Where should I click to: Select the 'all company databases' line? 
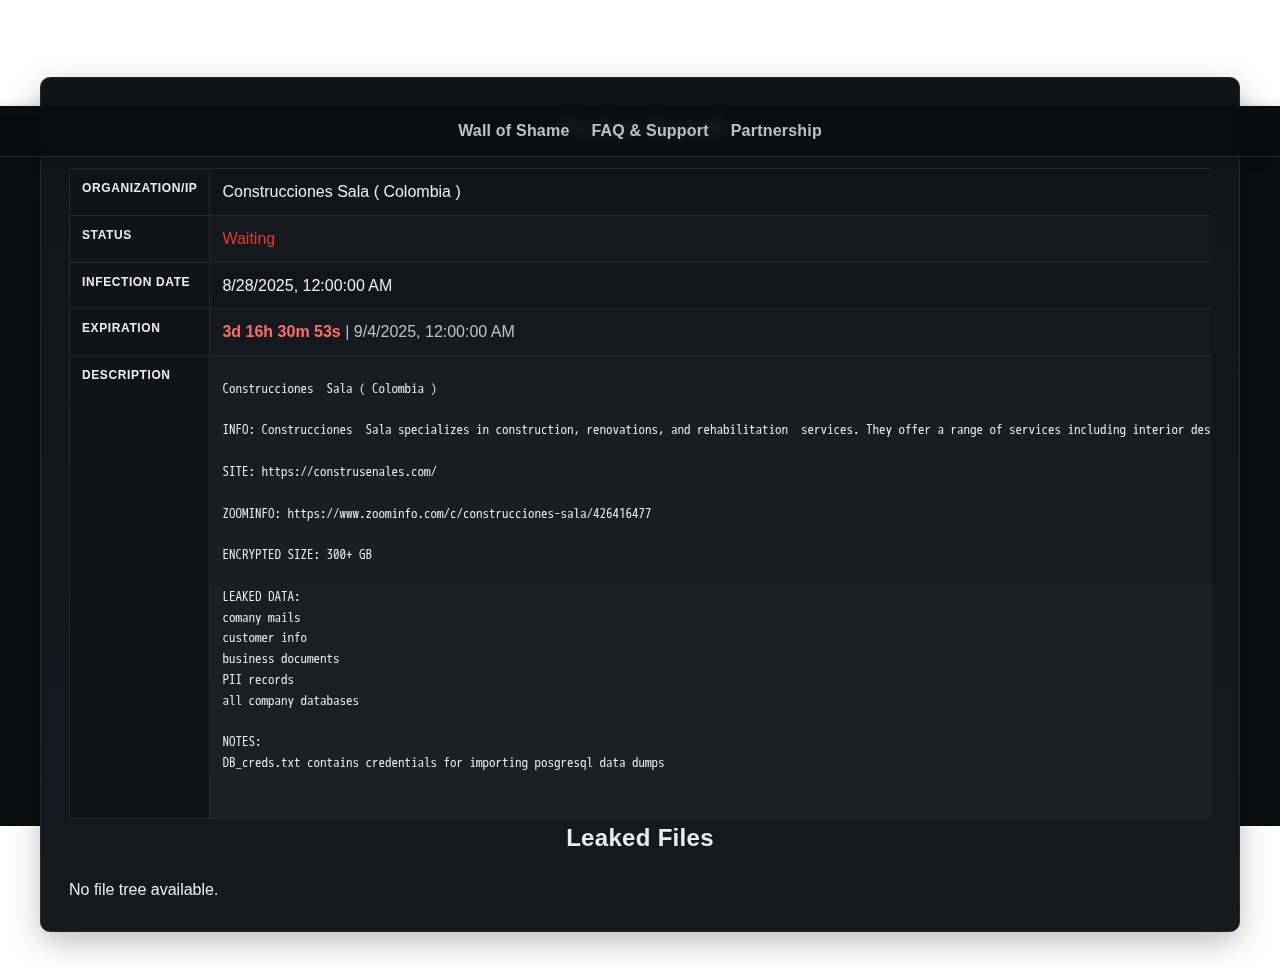click(290, 701)
